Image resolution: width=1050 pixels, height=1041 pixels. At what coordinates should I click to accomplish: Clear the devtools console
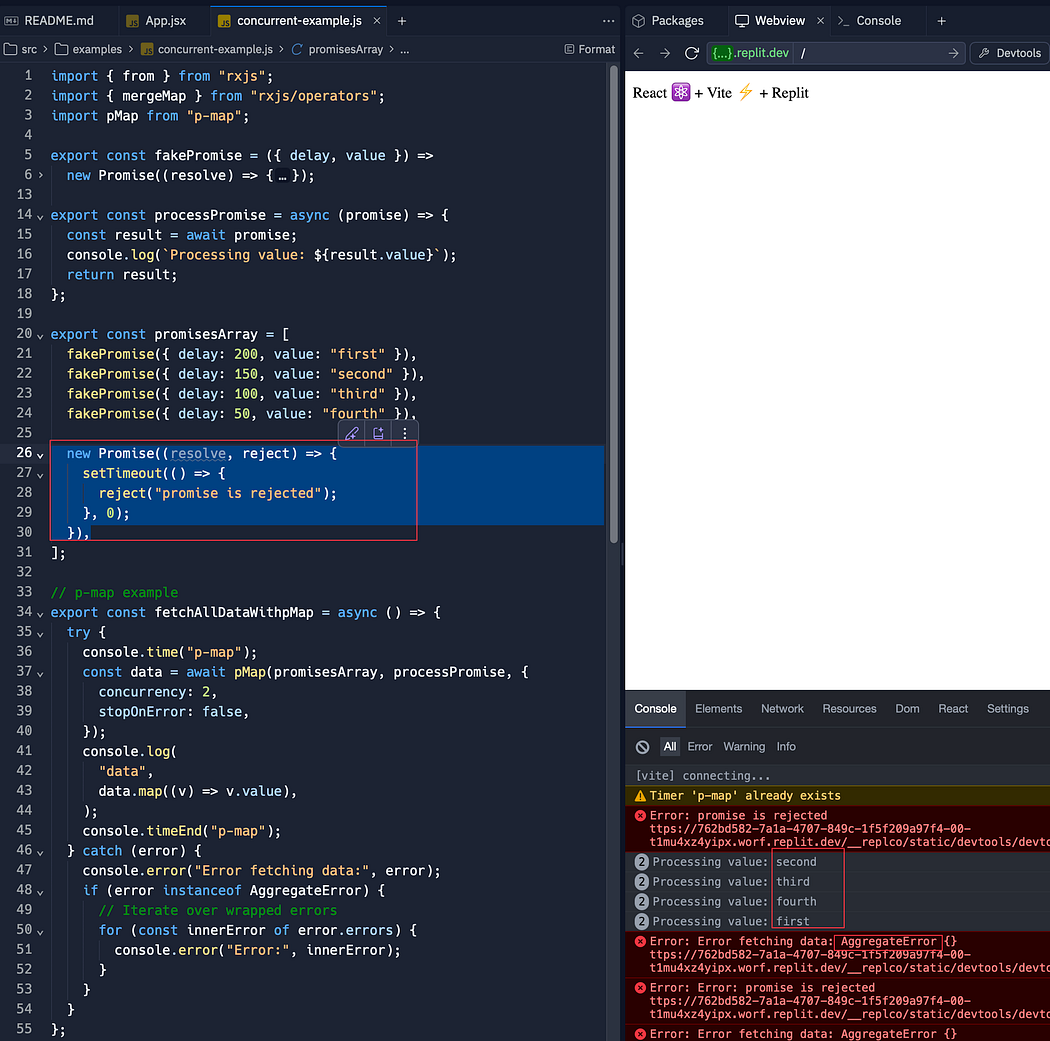click(x=642, y=746)
